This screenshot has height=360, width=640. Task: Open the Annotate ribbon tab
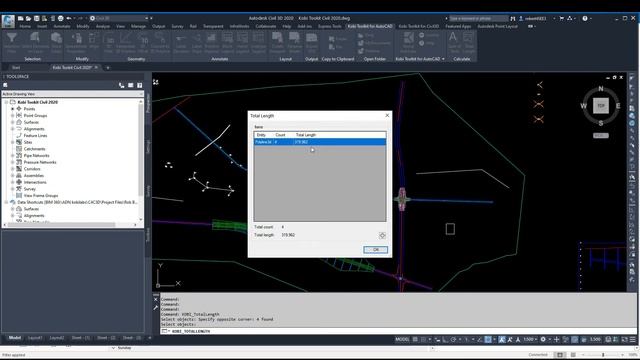coord(62,26)
